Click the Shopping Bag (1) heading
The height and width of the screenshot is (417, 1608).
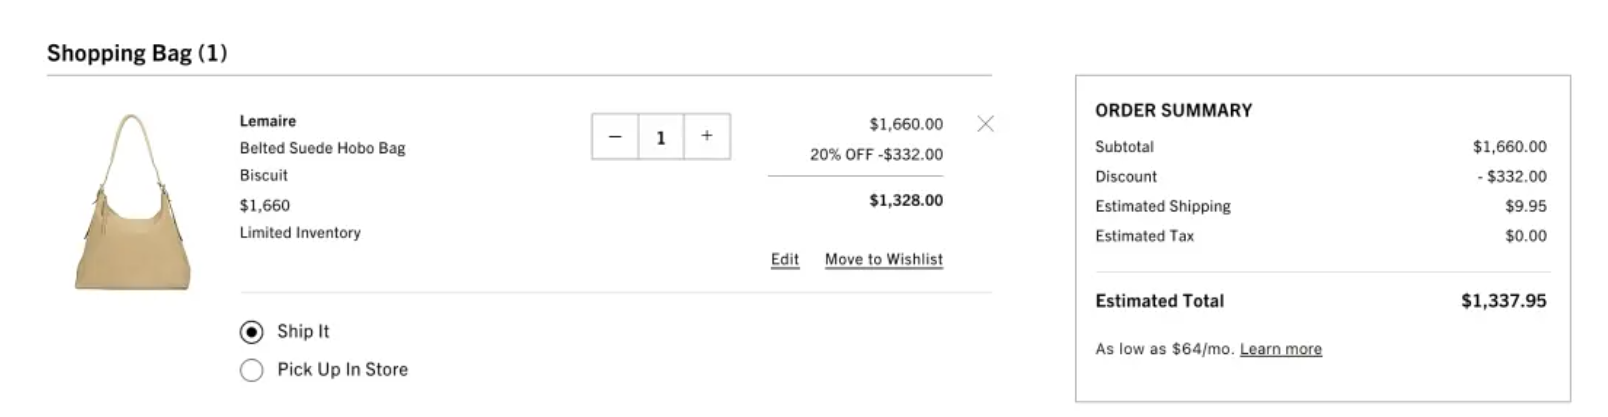137,53
